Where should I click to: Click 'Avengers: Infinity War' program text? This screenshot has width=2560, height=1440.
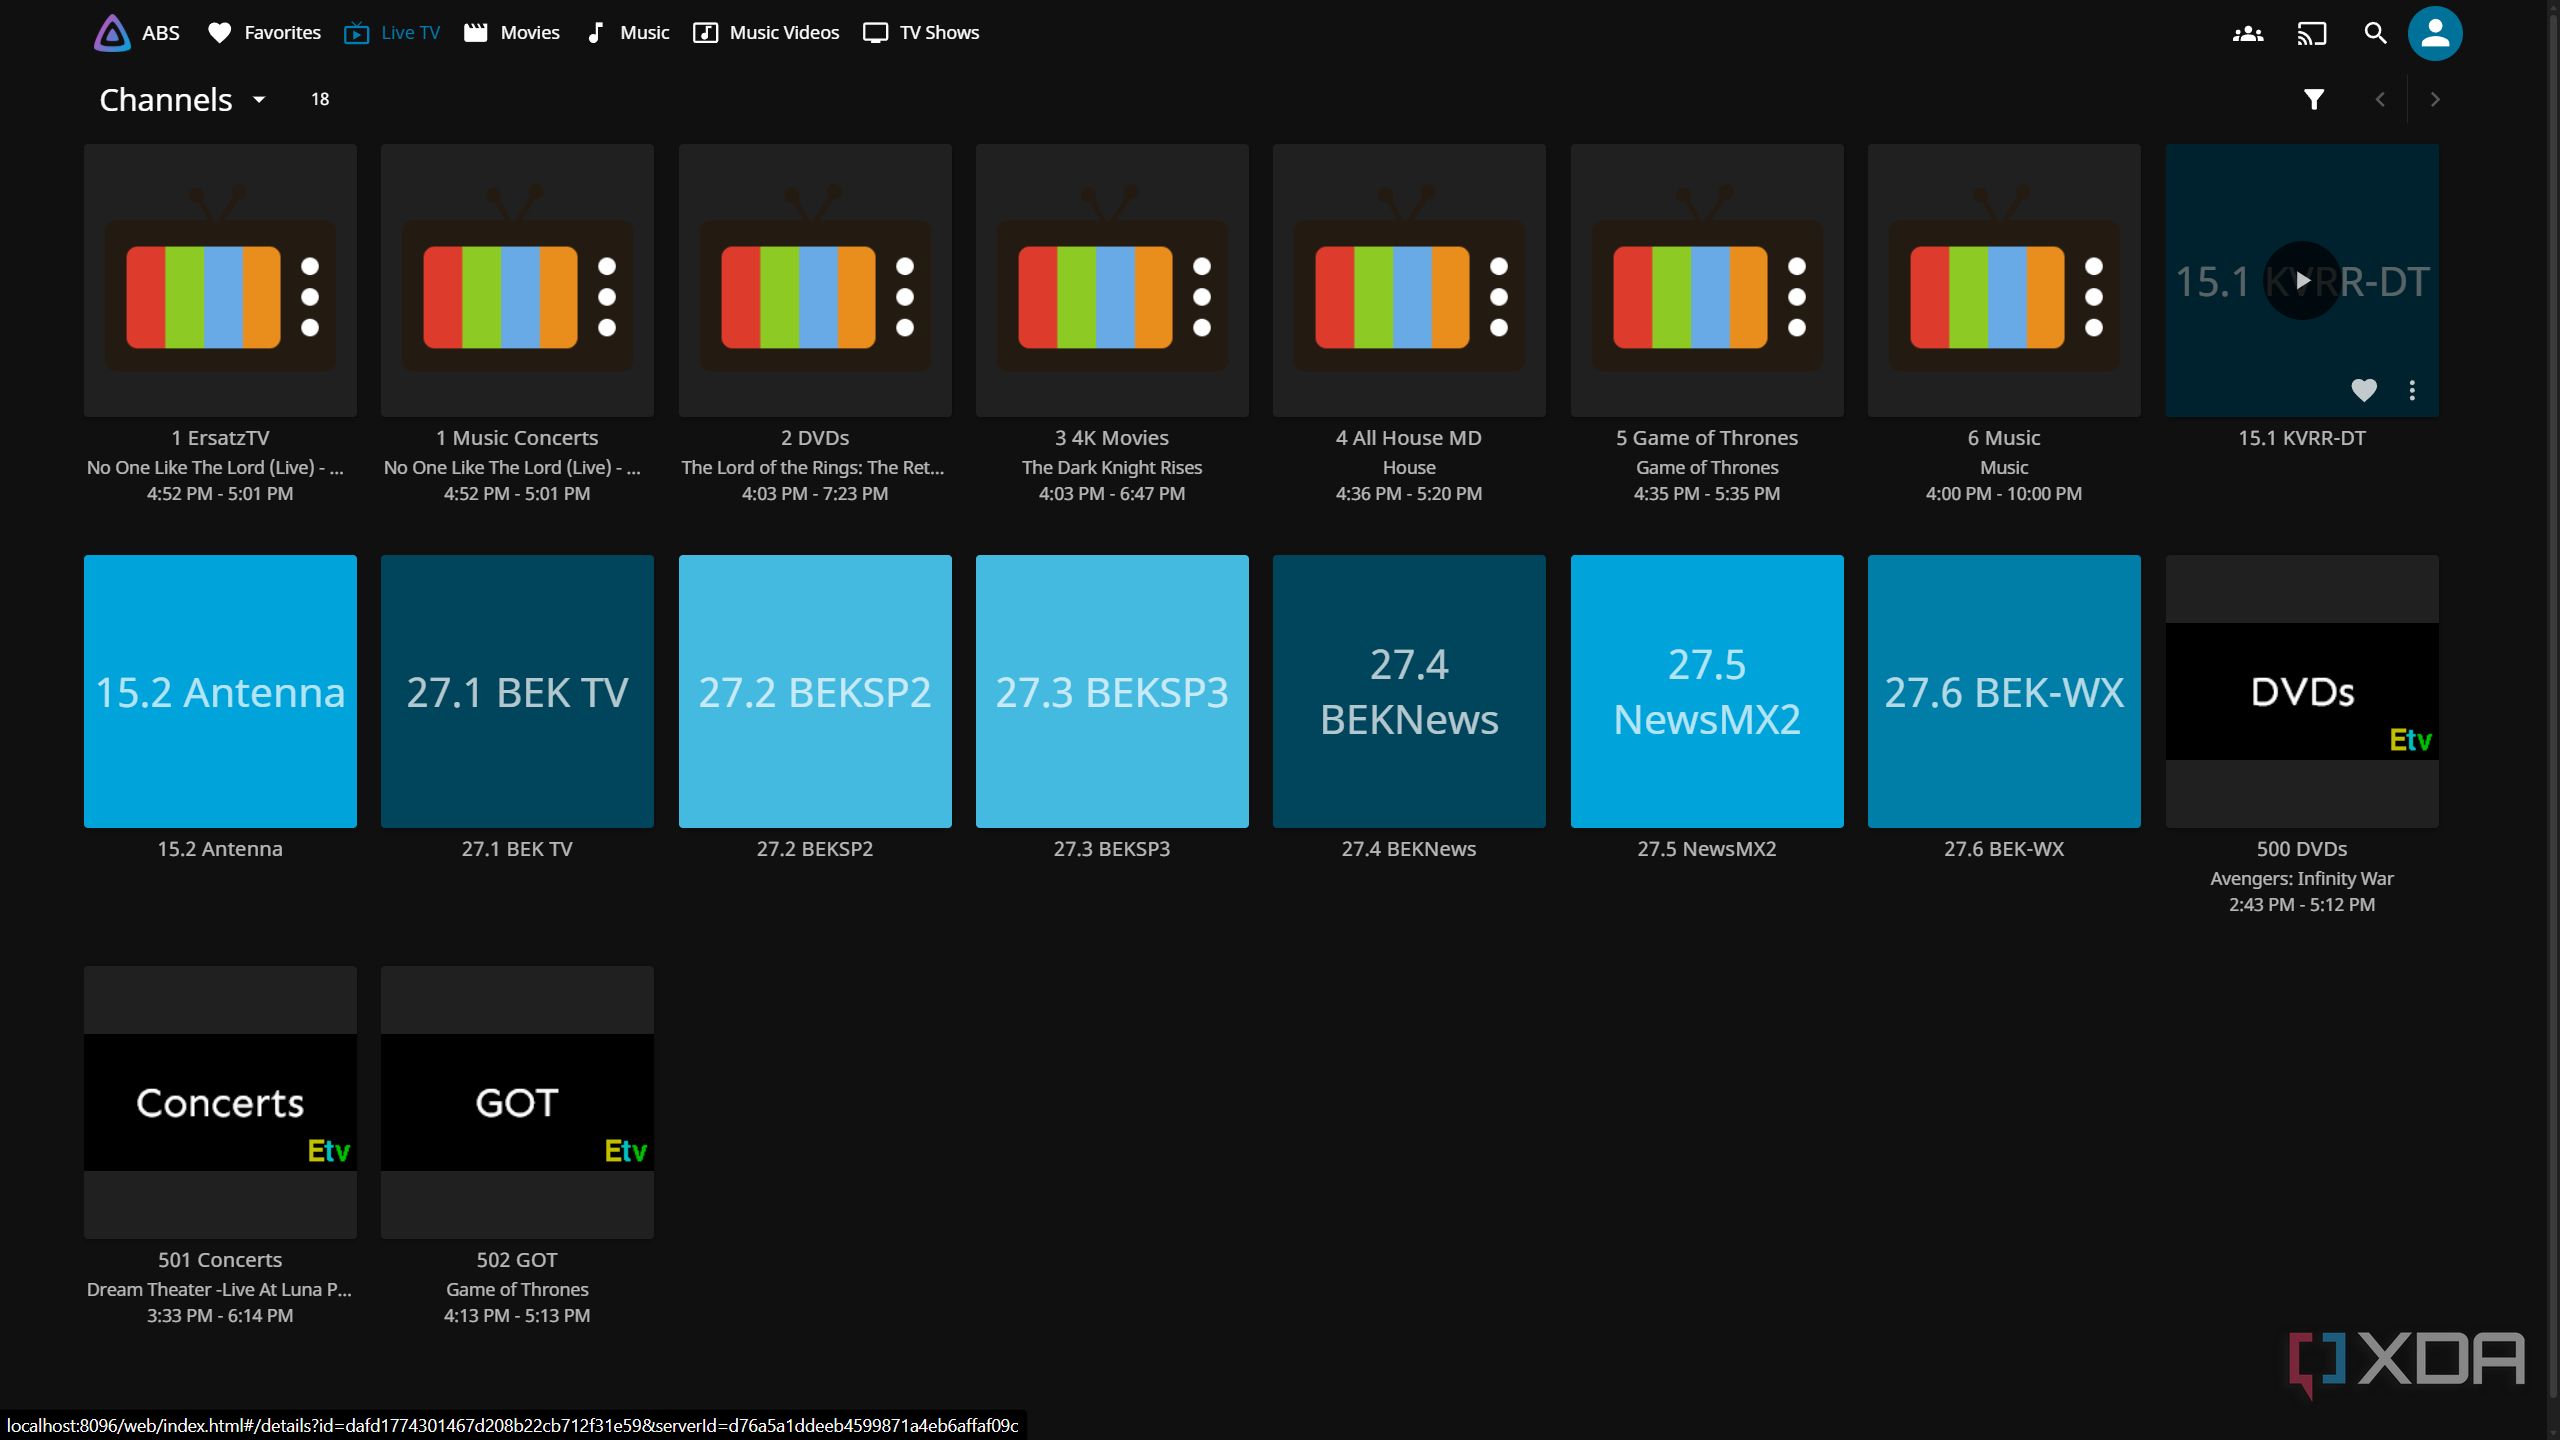coord(2302,878)
